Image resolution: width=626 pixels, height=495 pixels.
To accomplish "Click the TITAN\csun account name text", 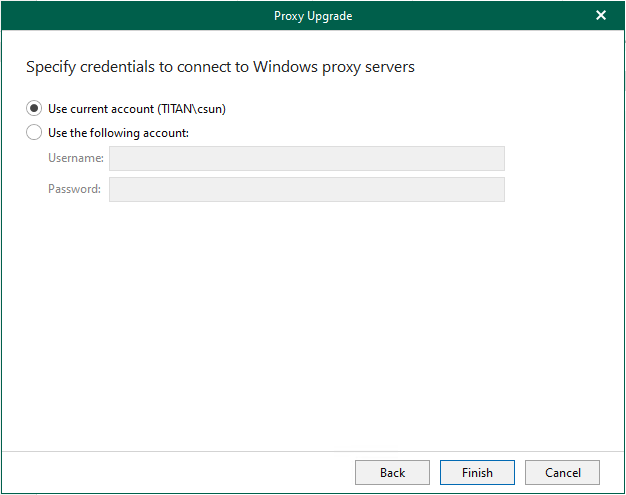I will coord(192,109).
